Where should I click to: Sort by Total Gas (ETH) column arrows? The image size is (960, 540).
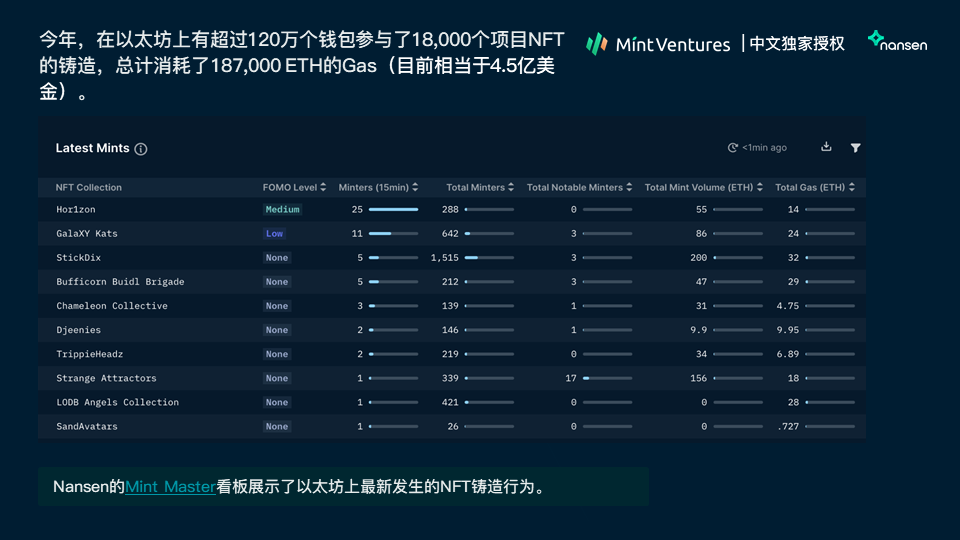point(852,187)
